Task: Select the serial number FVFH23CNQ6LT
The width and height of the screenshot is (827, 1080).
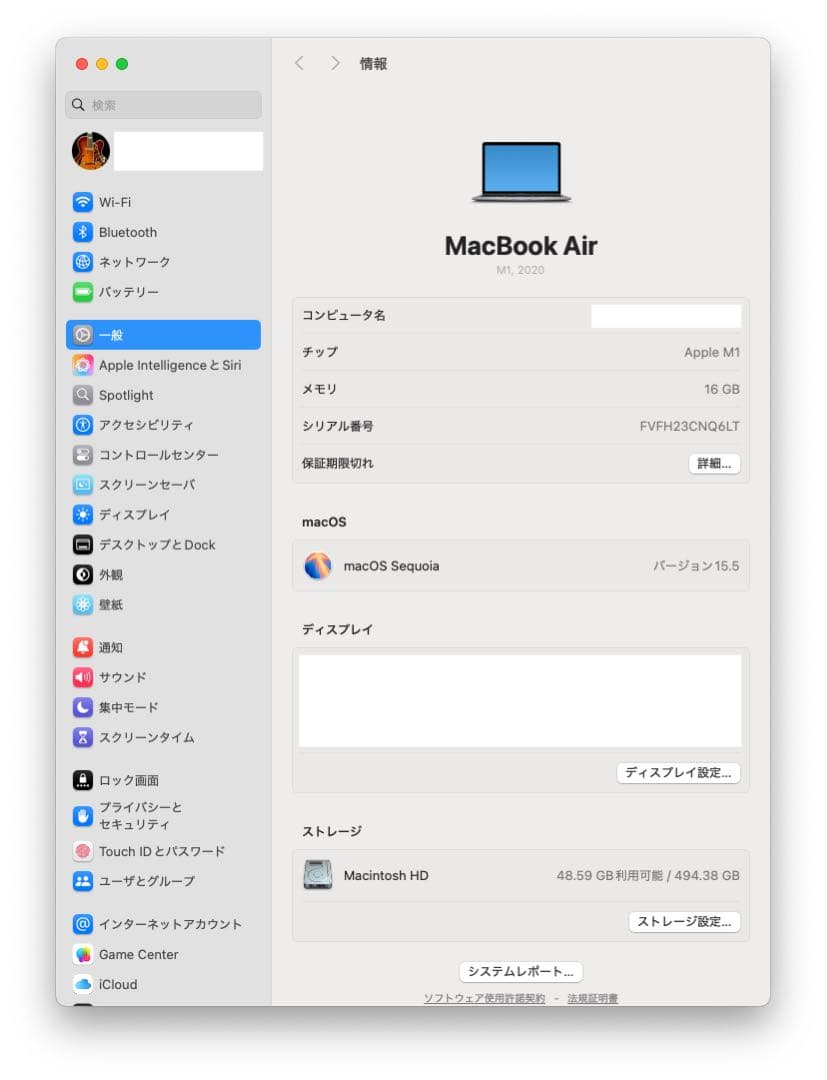Action: pyautogui.click(x=689, y=426)
